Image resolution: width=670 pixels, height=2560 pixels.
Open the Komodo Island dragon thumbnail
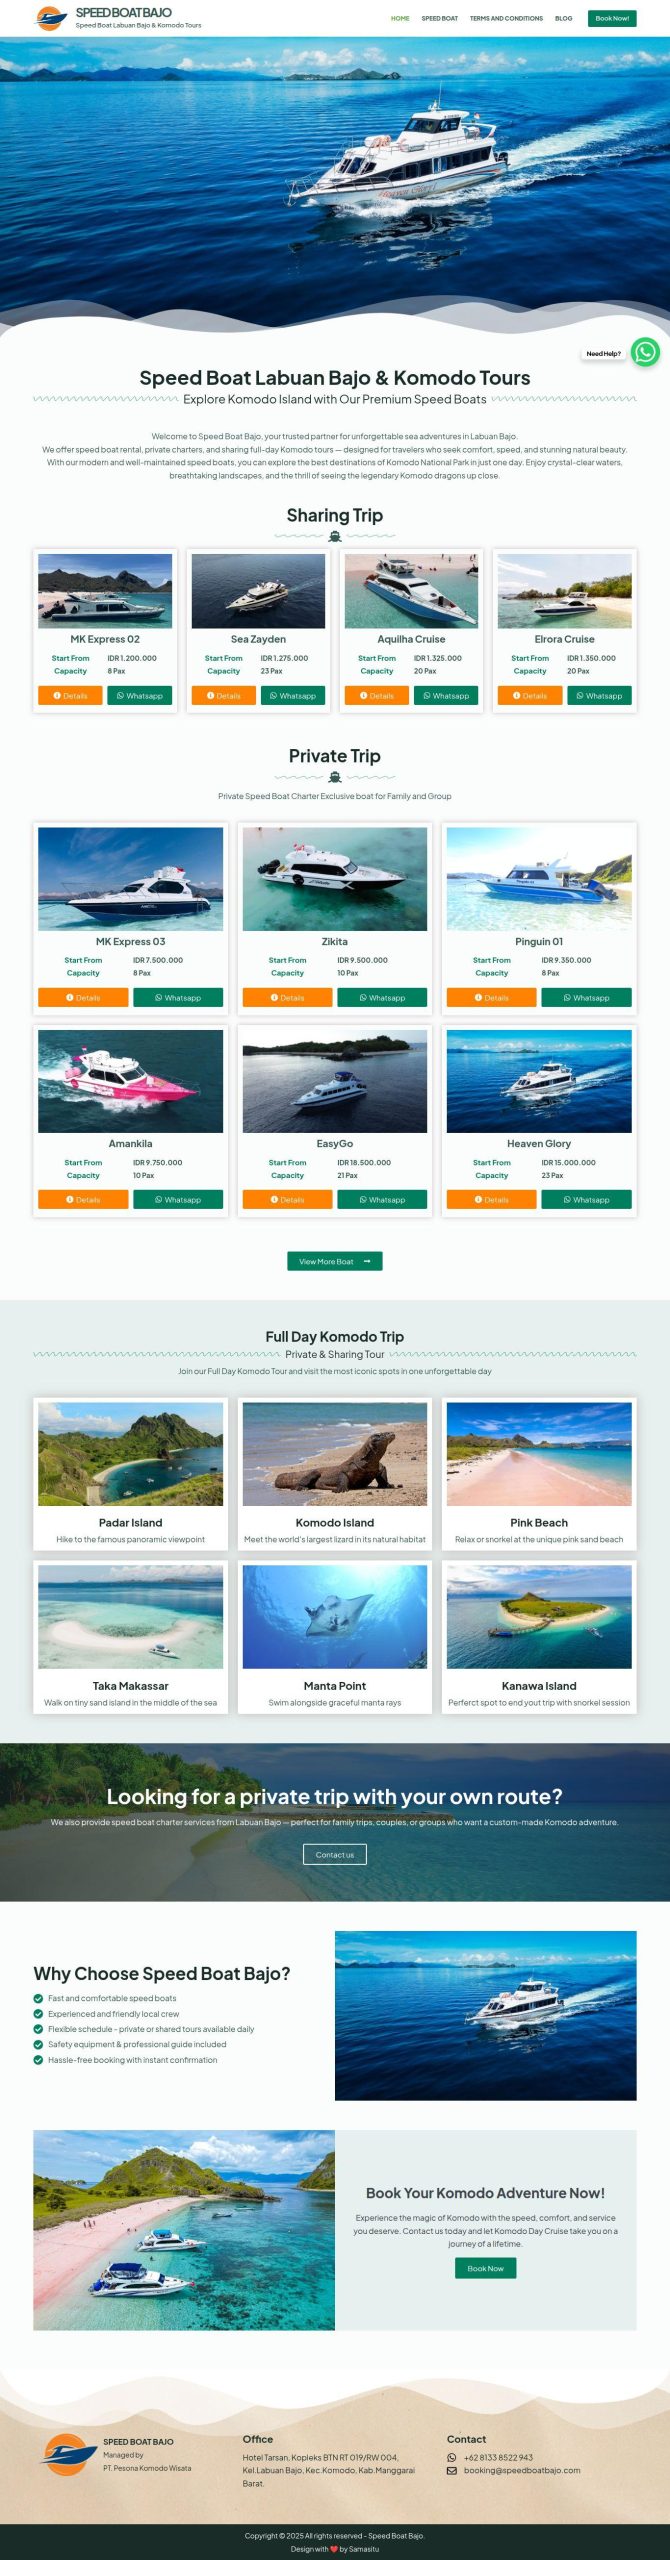[335, 1453]
